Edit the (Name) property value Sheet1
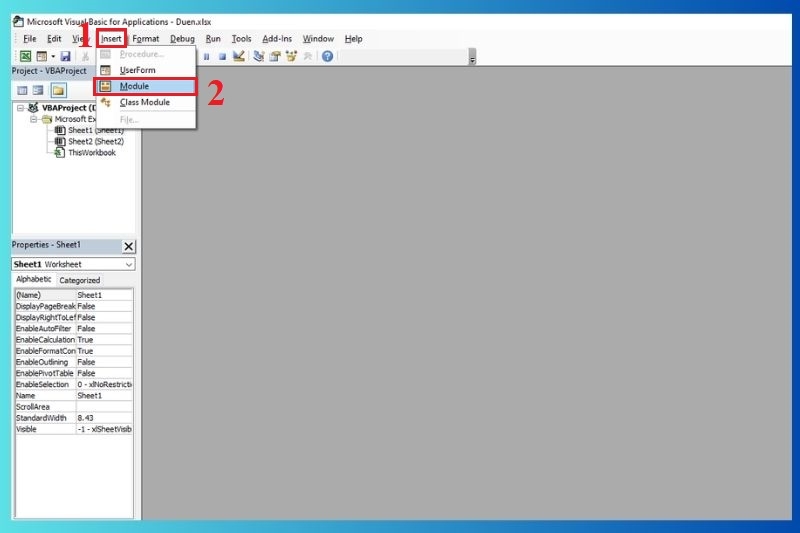The height and width of the screenshot is (533, 800). click(x=105, y=295)
